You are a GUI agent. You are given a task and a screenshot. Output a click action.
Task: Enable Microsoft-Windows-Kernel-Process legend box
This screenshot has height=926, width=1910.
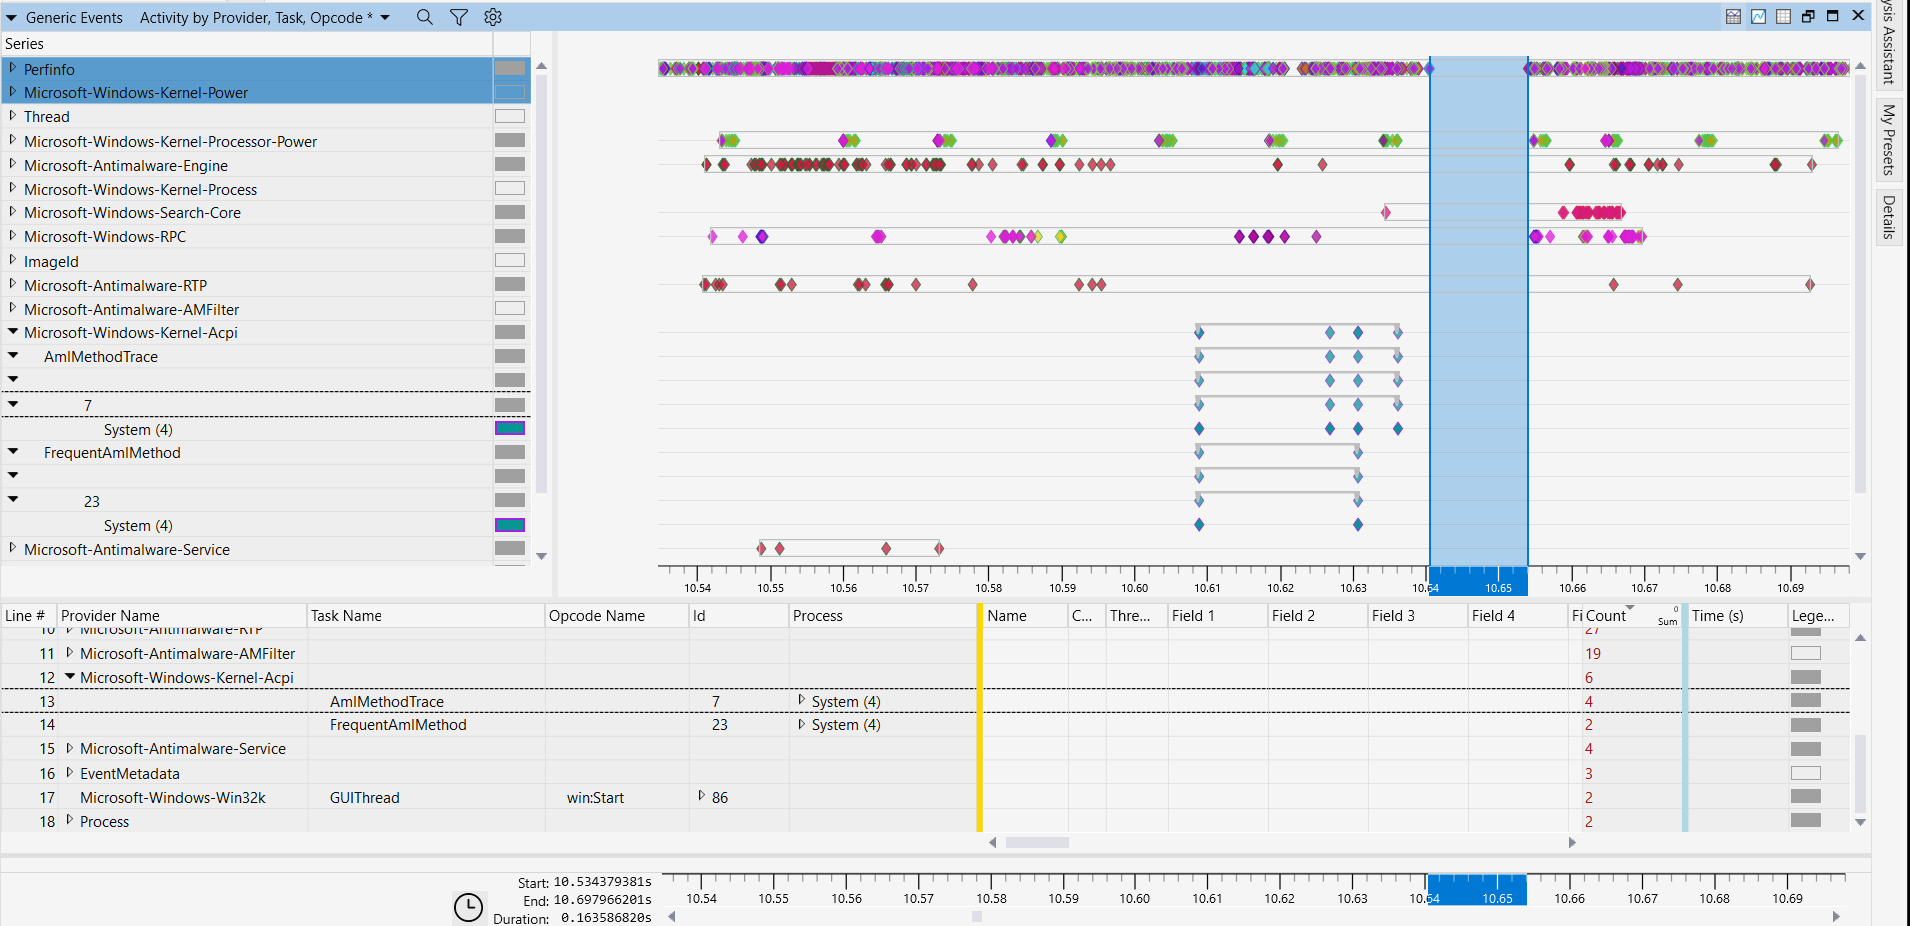510,189
